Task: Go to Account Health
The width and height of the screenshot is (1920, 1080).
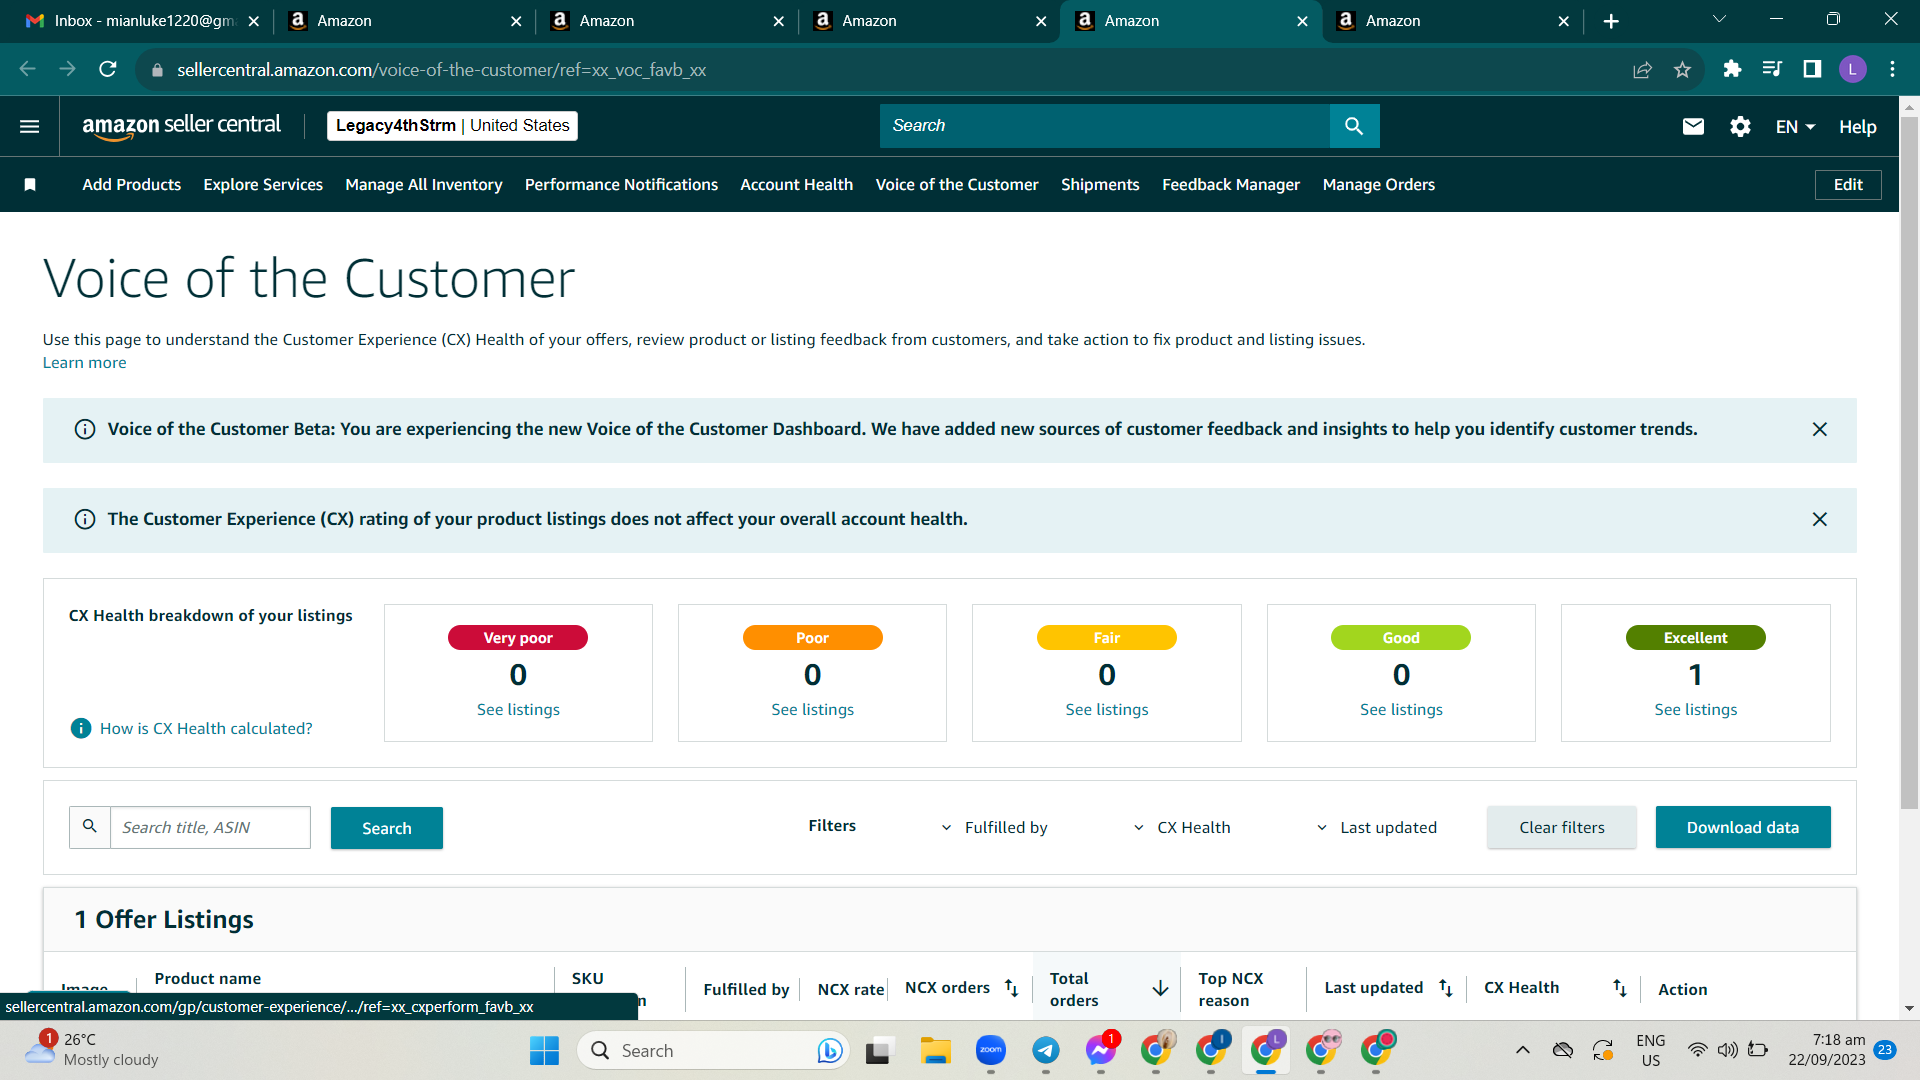Action: 797,185
